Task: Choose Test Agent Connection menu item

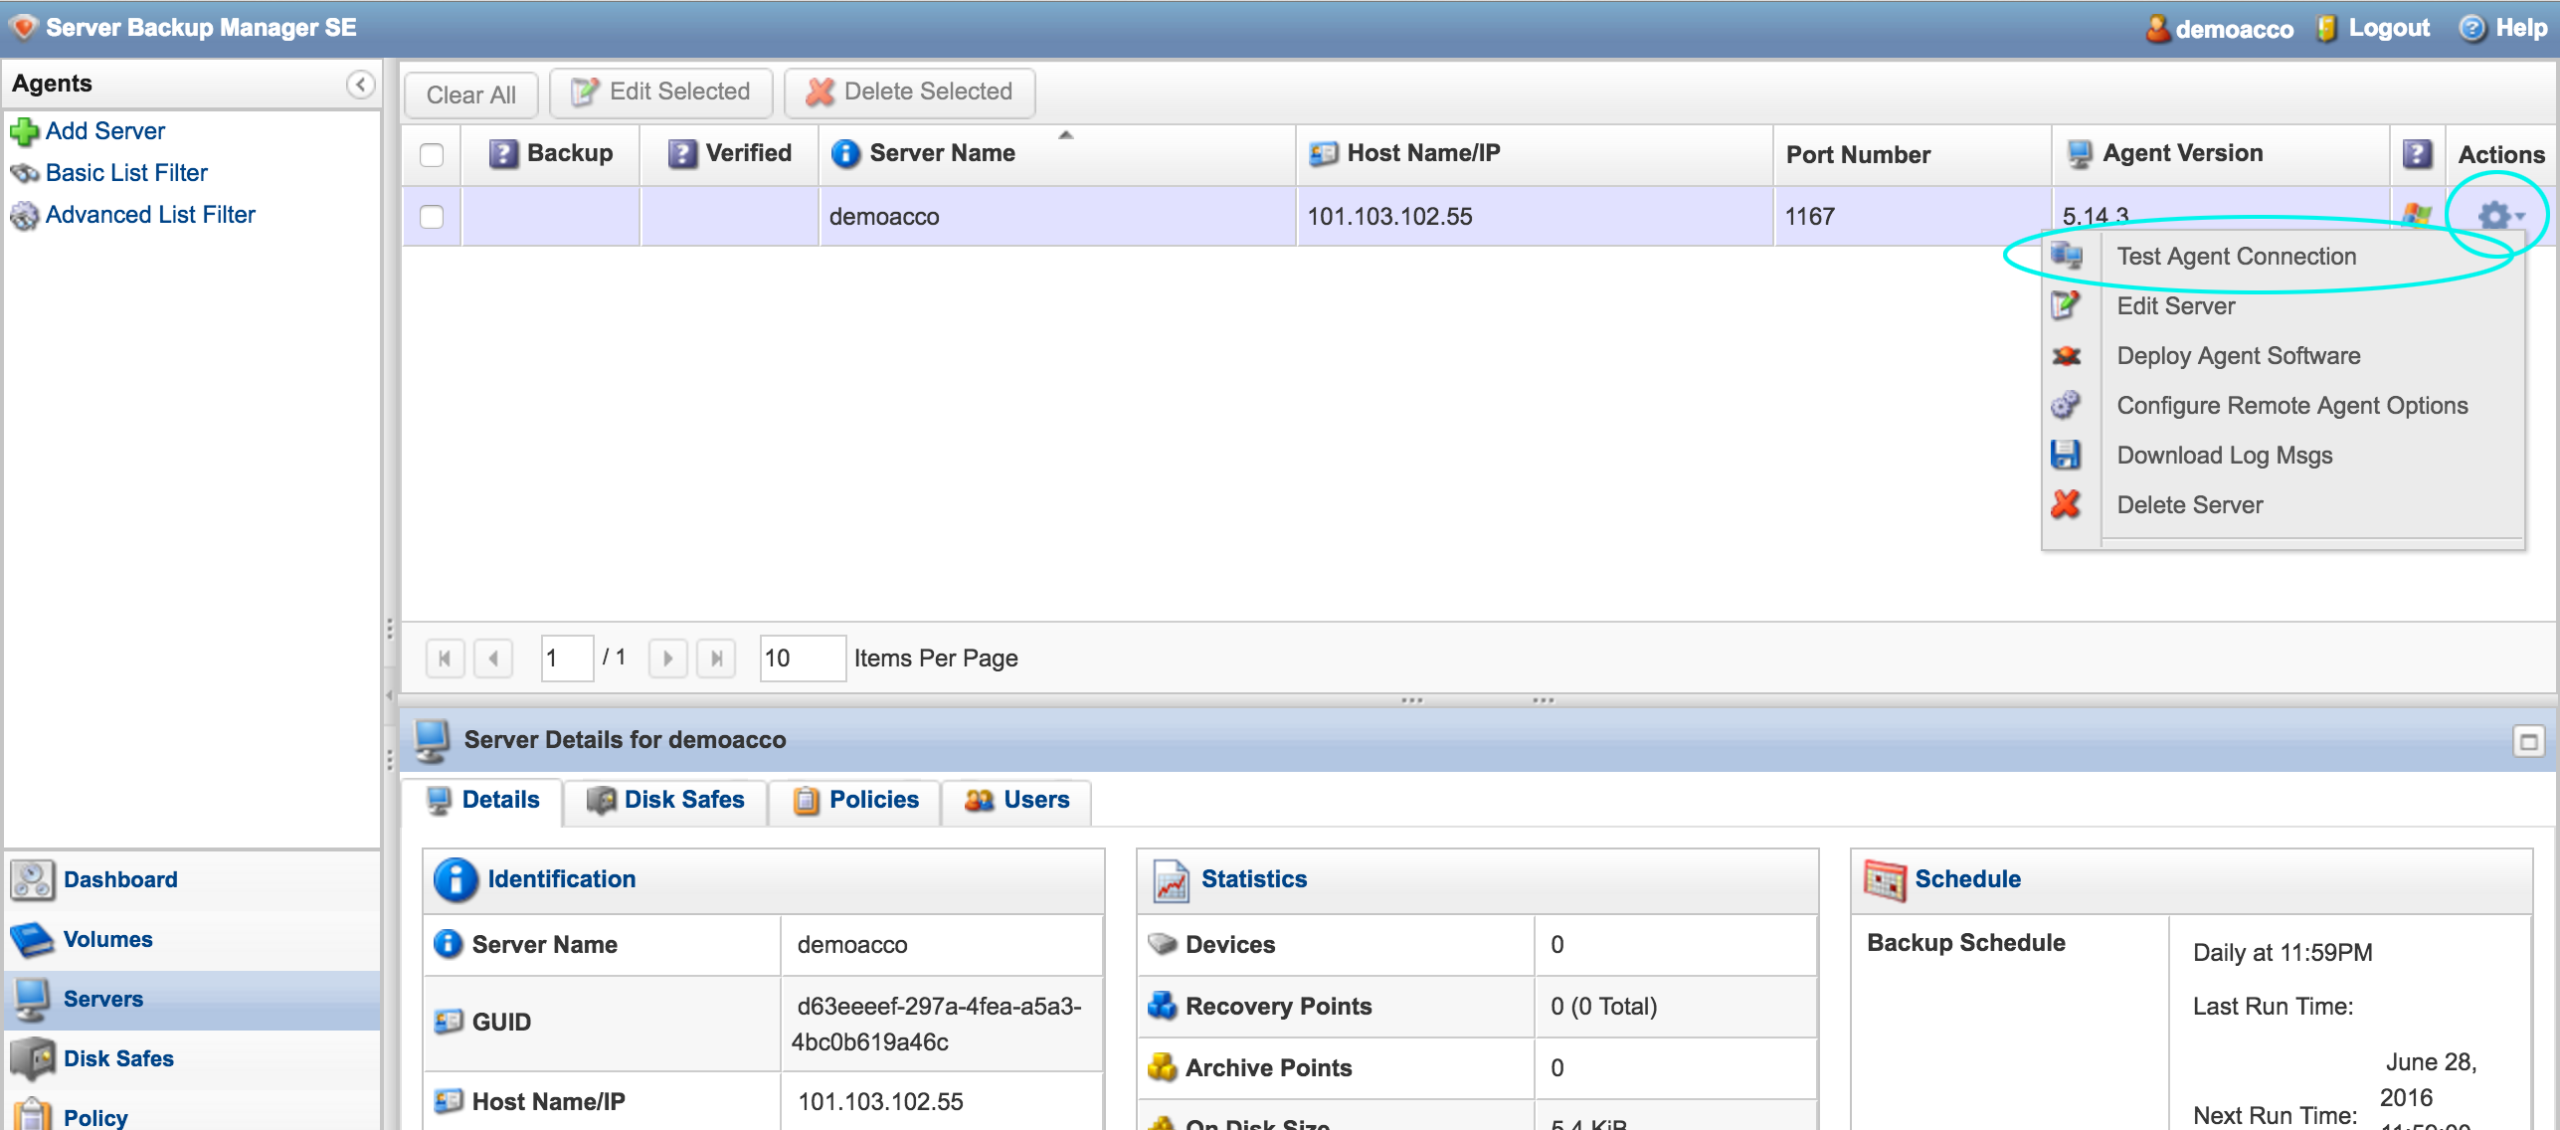Action: tap(2236, 257)
